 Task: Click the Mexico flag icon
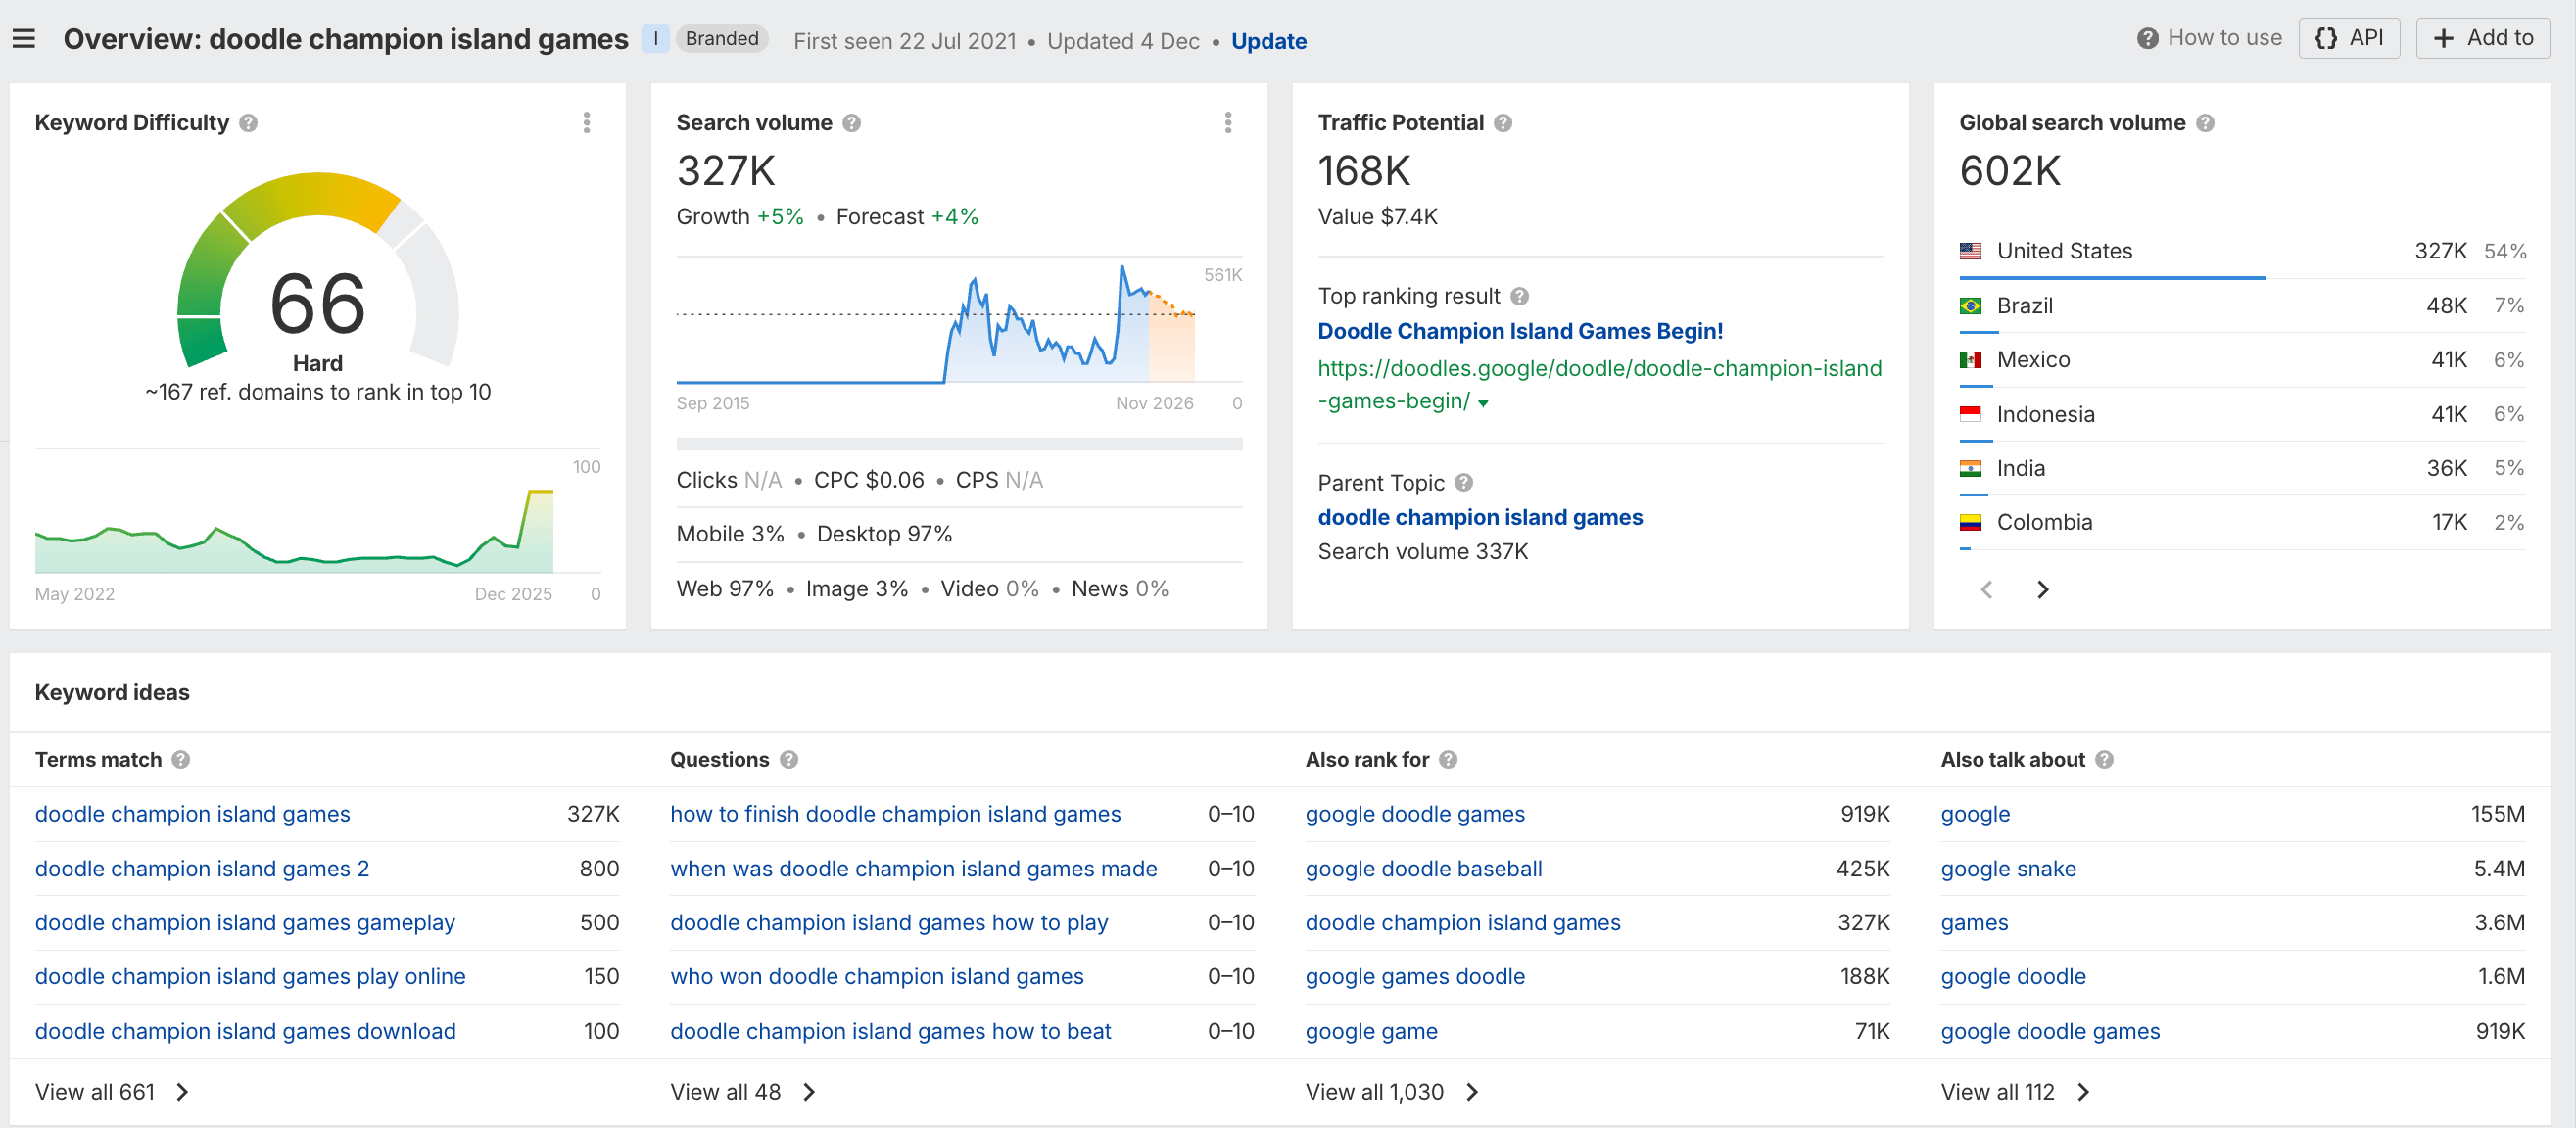tap(1971, 360)
